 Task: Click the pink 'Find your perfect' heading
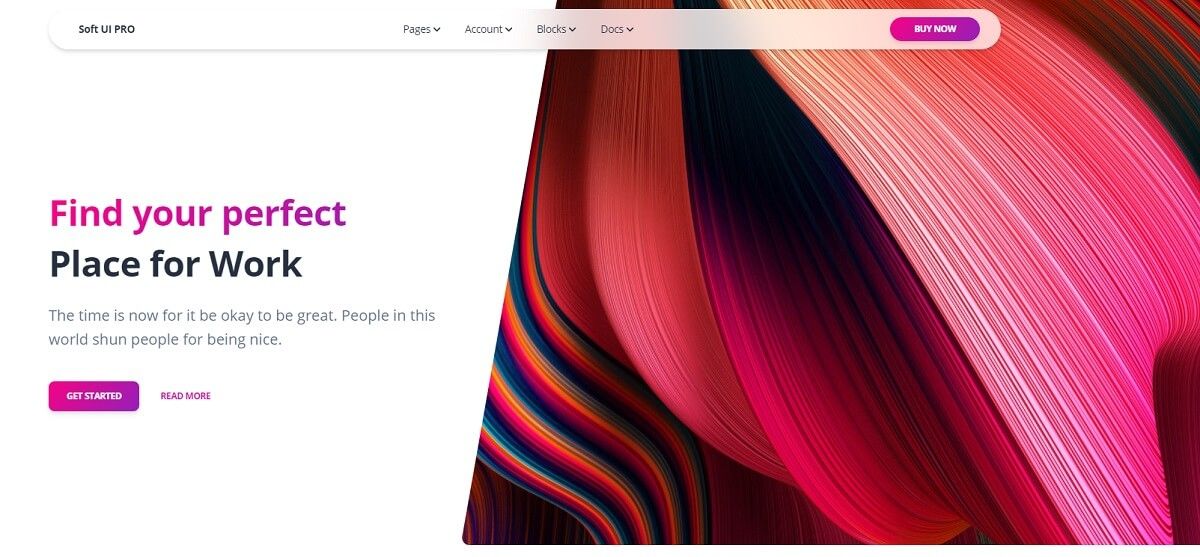[198, 213]
